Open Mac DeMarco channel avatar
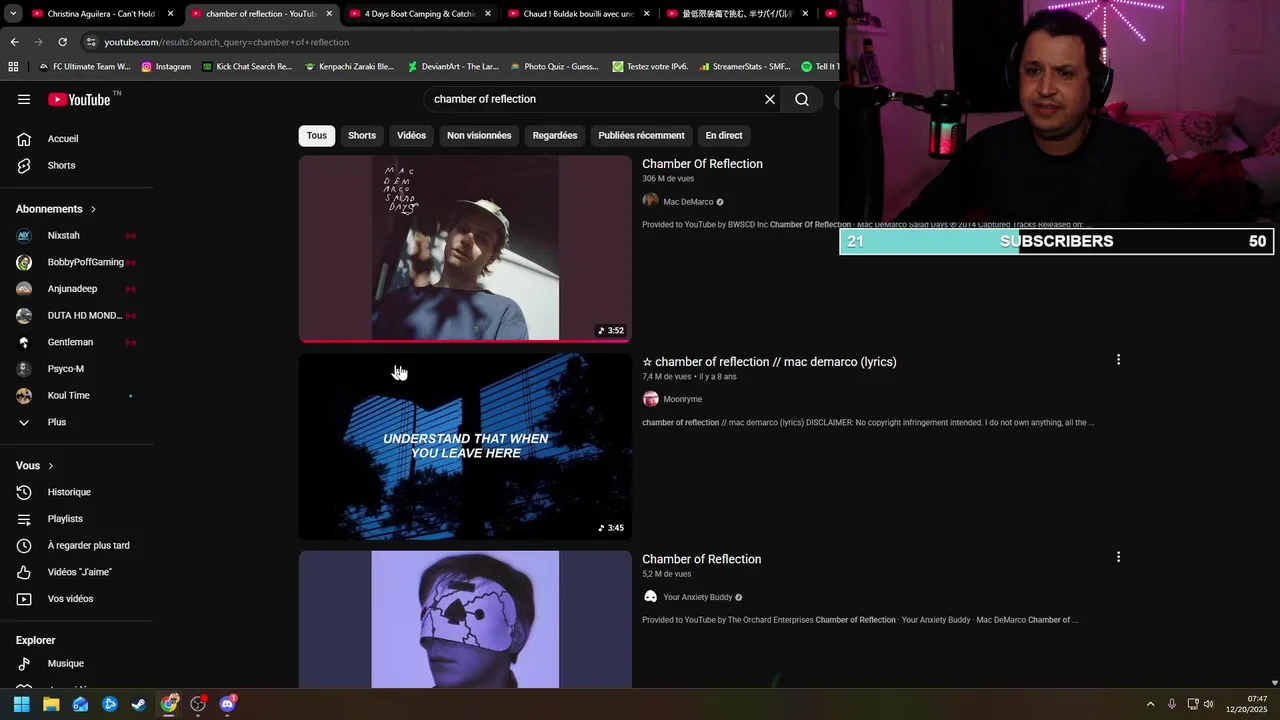Viewport: 1280px width, 720px height. click(x=650, y=201)
